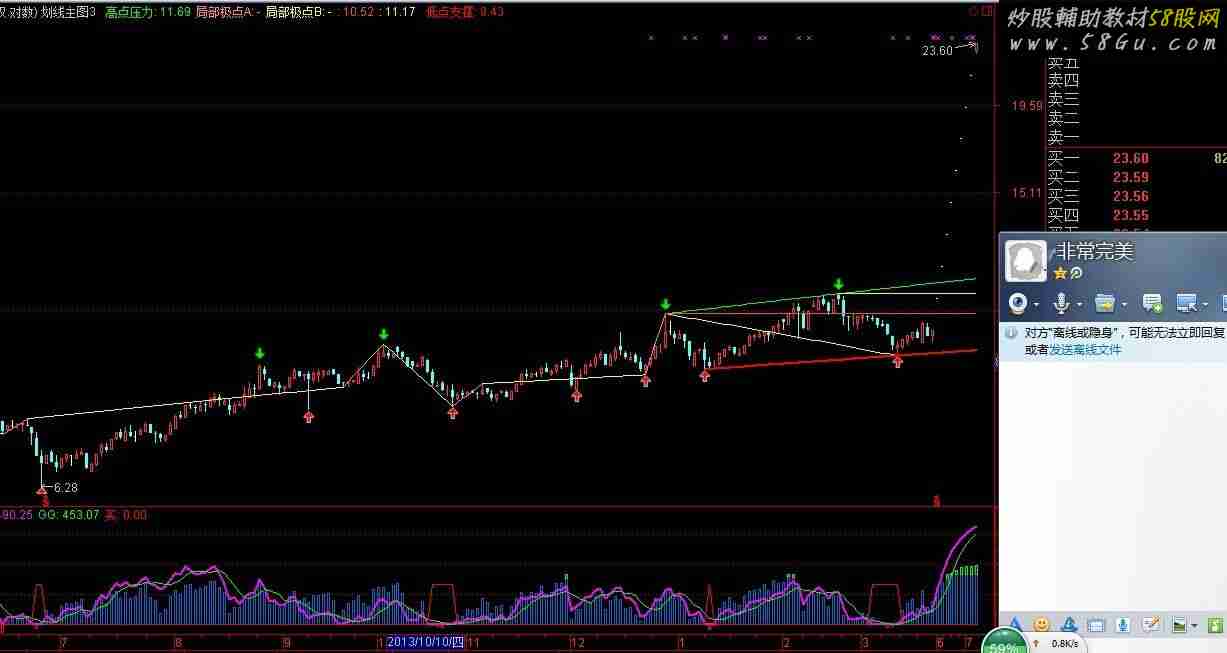Open the send picture dropdown arrow
The width and height of the screenshot is (1227, 653).
[x=1195, y=626]
